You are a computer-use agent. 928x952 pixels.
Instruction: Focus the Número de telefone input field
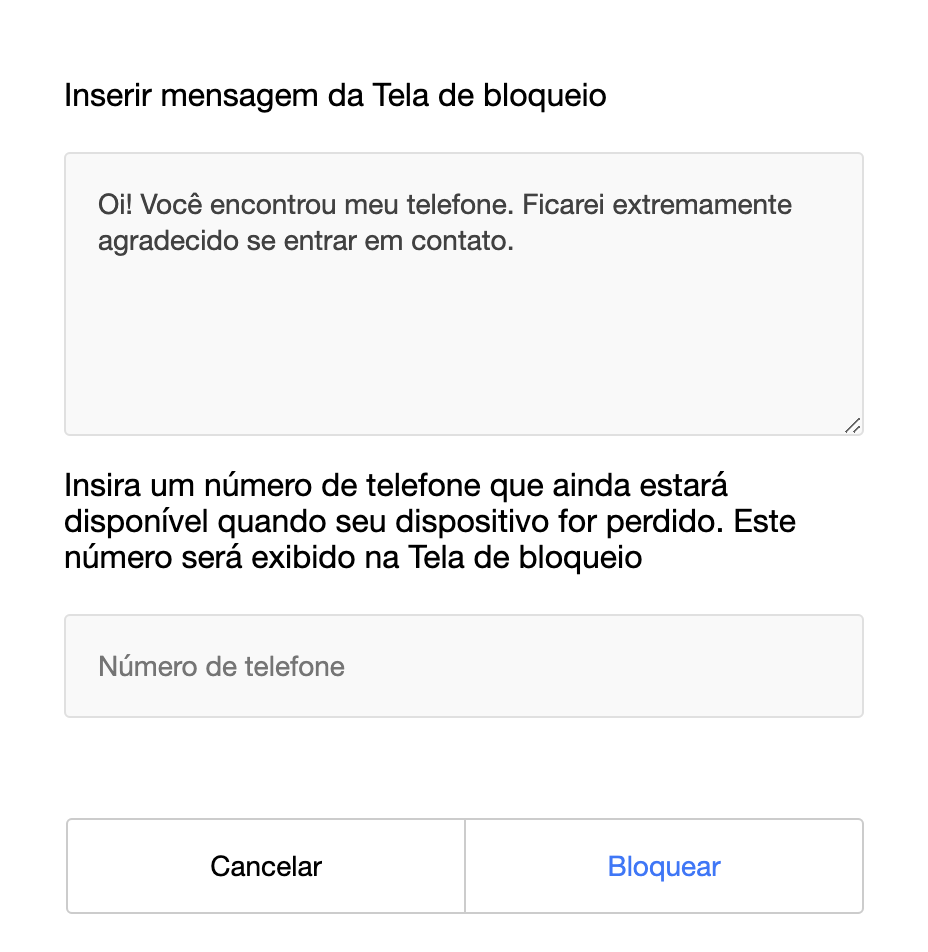click(x=464, y=666)
